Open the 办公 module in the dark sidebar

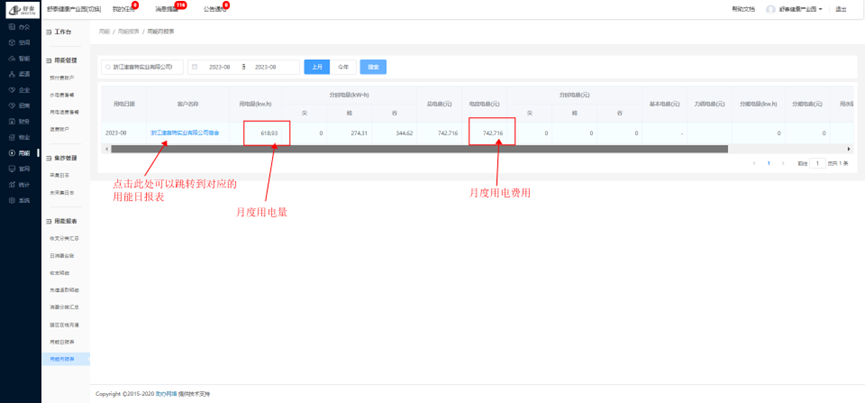coord(20,26)
